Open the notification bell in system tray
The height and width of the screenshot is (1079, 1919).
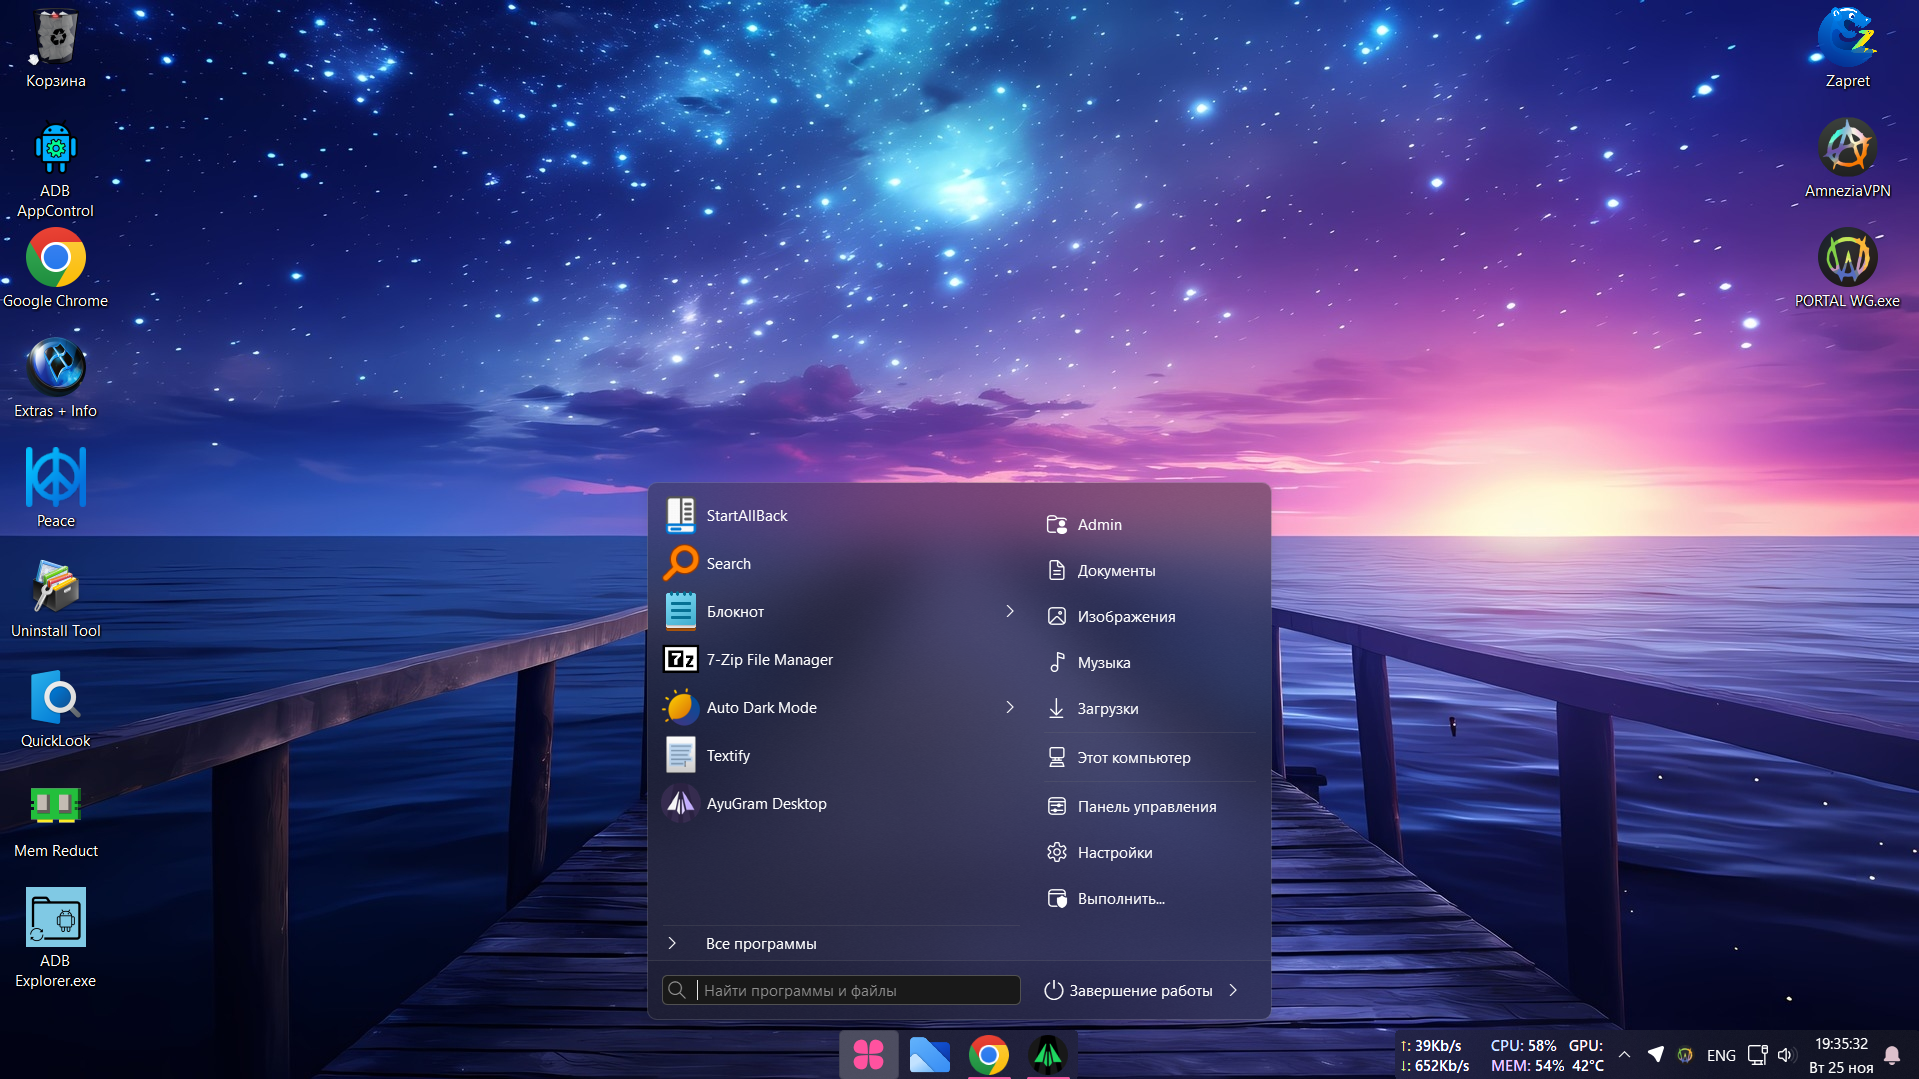(1892, 1055)
